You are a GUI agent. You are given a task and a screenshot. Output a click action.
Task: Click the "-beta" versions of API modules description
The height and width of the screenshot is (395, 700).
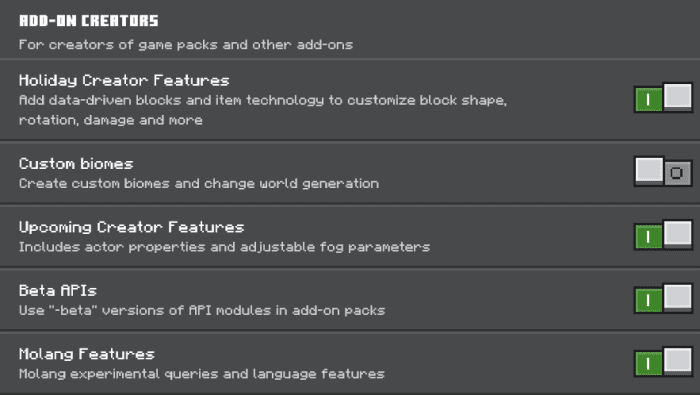[202, 310]
